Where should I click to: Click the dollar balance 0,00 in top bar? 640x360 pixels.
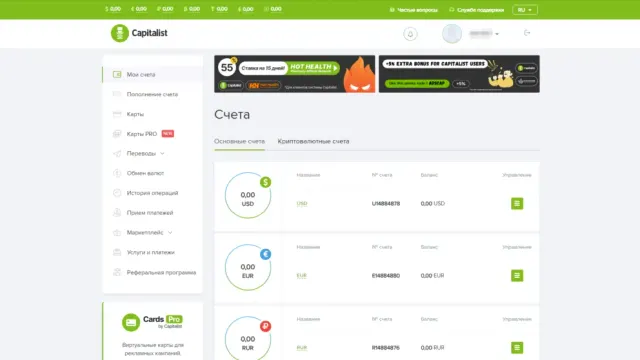[113, 9]
